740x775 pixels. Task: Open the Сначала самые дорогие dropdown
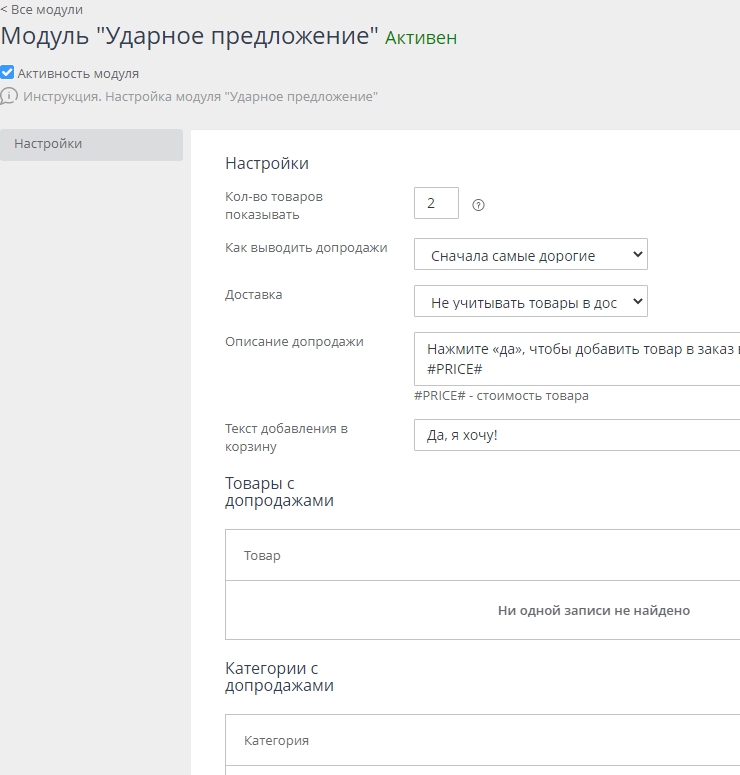[530, 255]
